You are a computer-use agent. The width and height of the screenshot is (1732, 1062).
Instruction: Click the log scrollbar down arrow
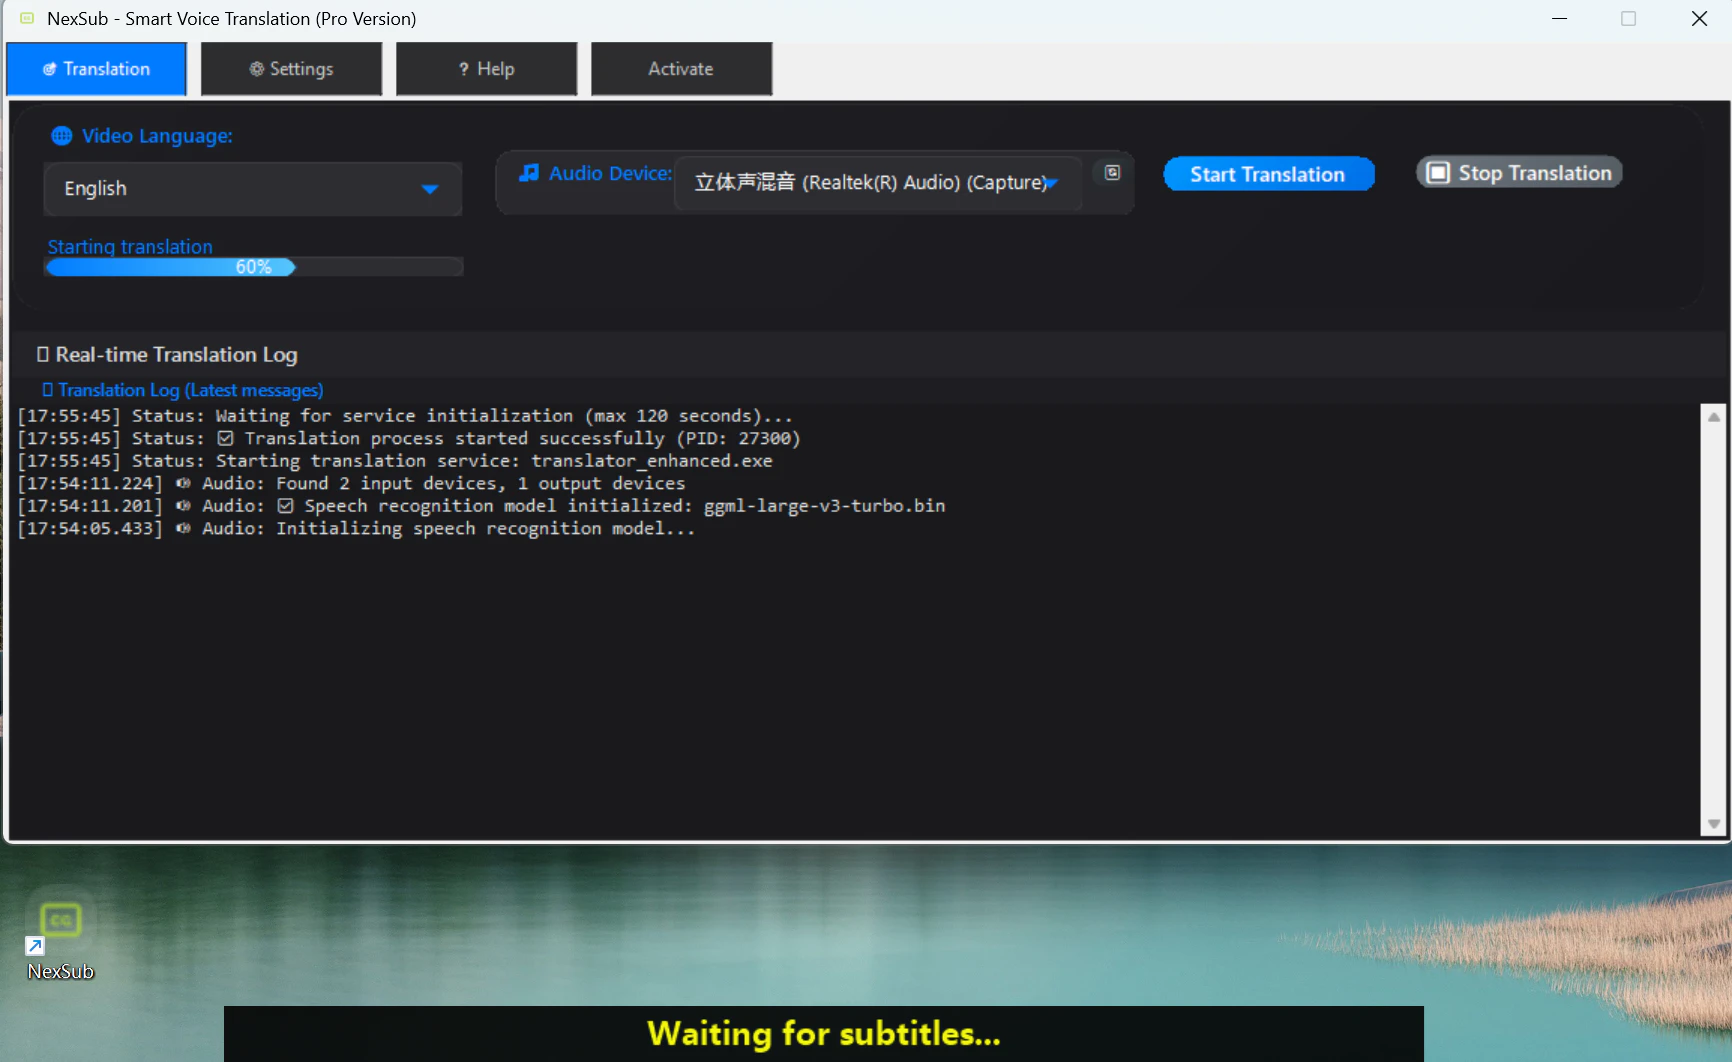pyautogui.click(x=1714, y=824)
